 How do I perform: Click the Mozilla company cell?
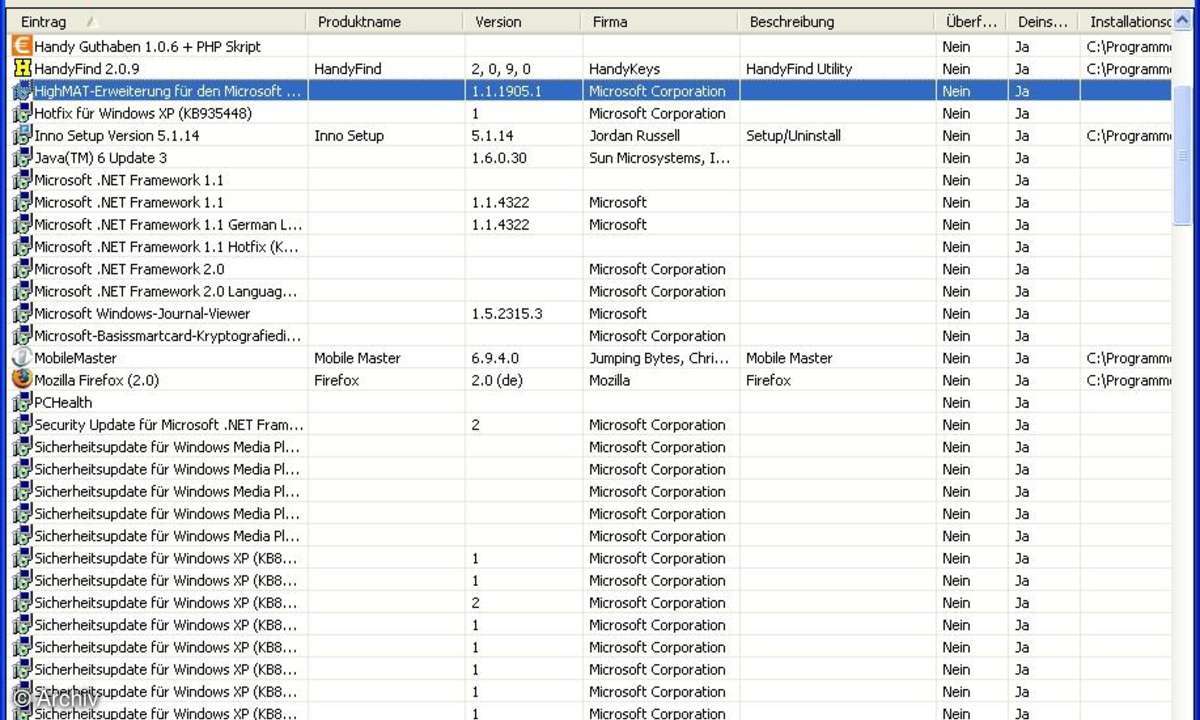tap(609, 380)
